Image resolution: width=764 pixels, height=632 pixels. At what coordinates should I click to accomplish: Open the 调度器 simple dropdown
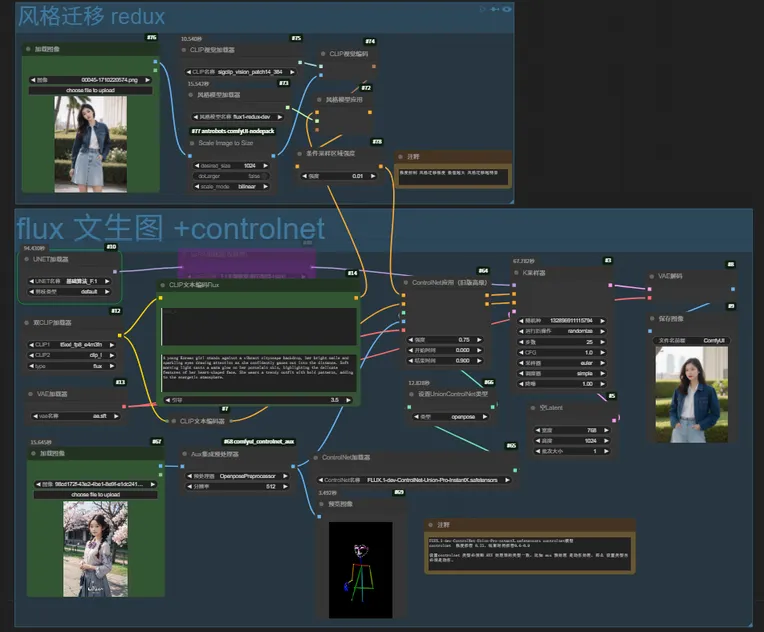(560, 373)
